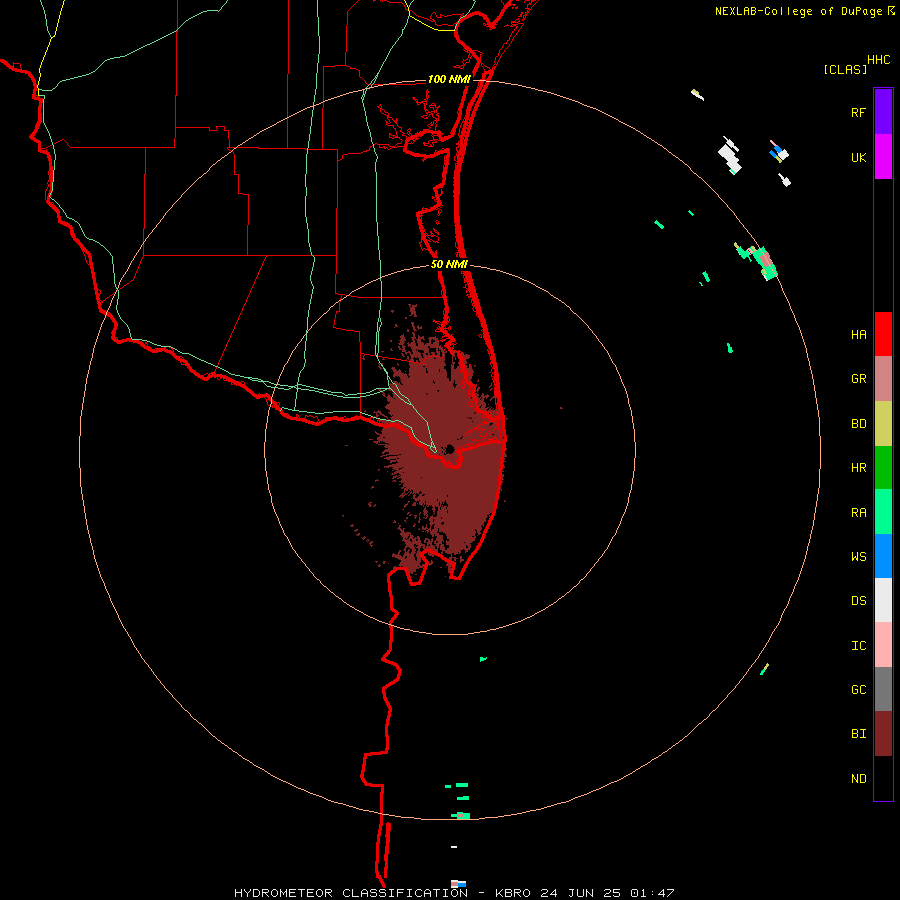Click the HHC product label
Image resolution: width=900 pixels, height=900 pixels.
[878, 60]
